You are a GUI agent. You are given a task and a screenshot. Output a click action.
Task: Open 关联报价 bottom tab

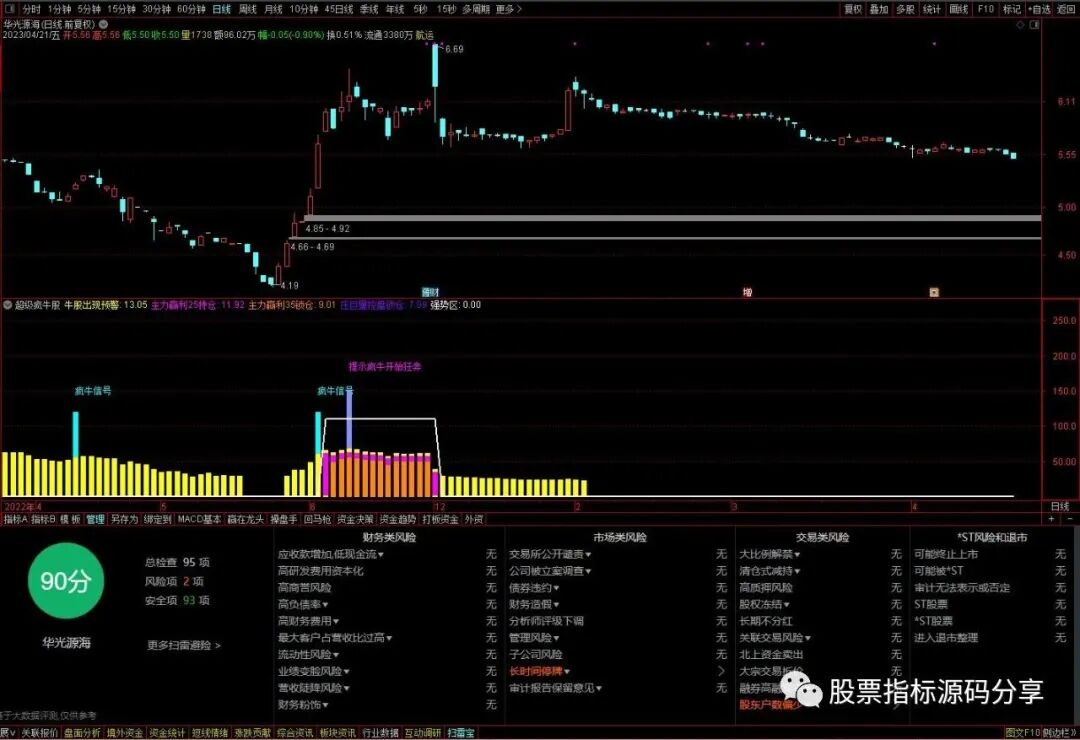pos(39,733)
